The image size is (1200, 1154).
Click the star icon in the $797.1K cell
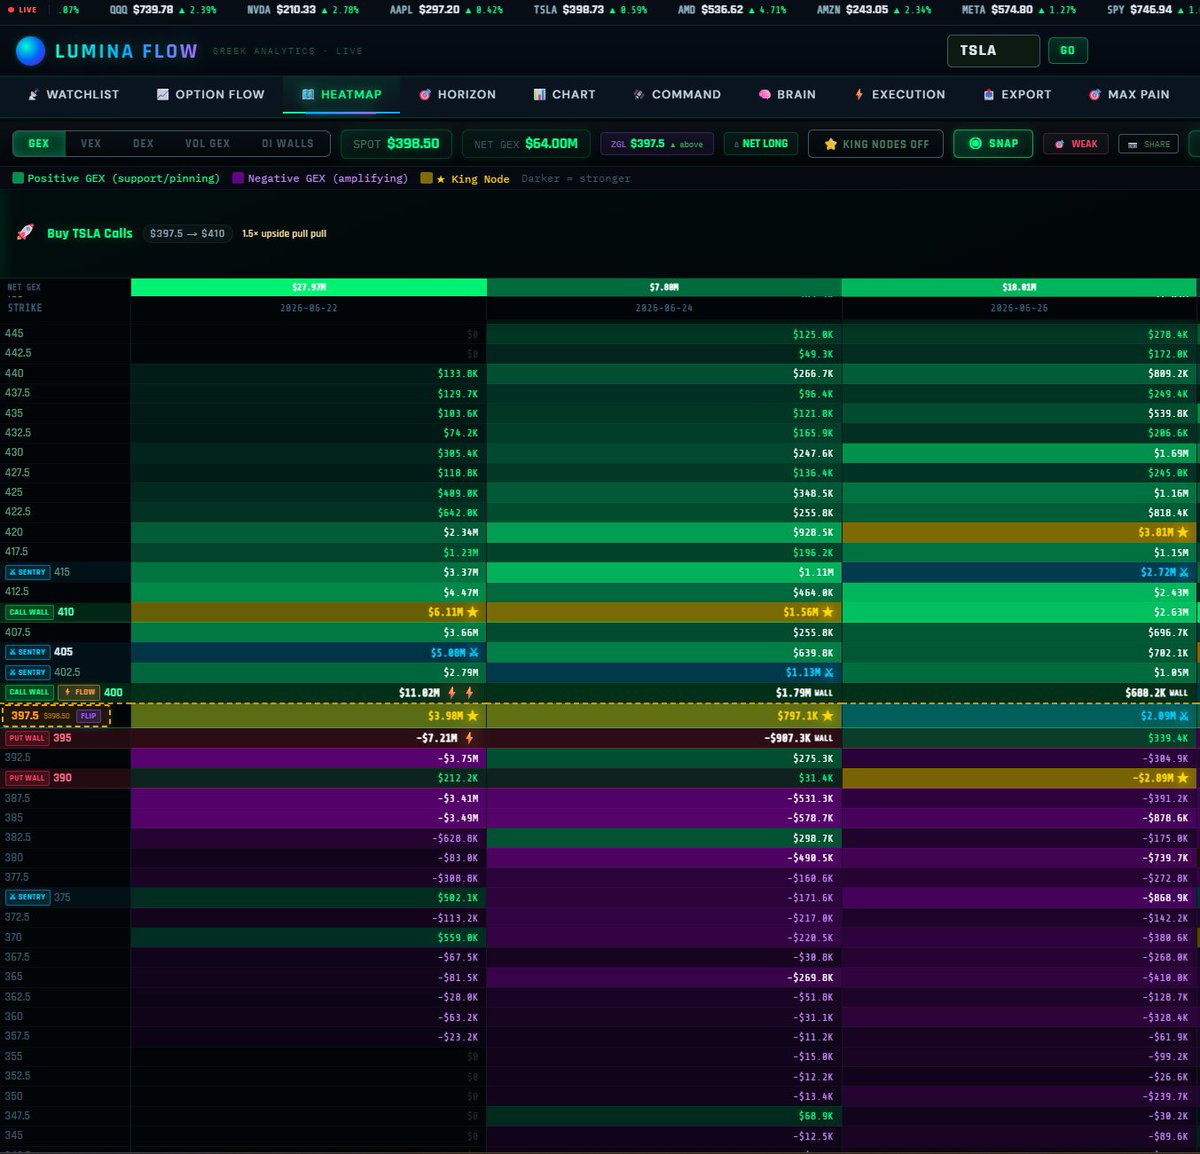828,716
